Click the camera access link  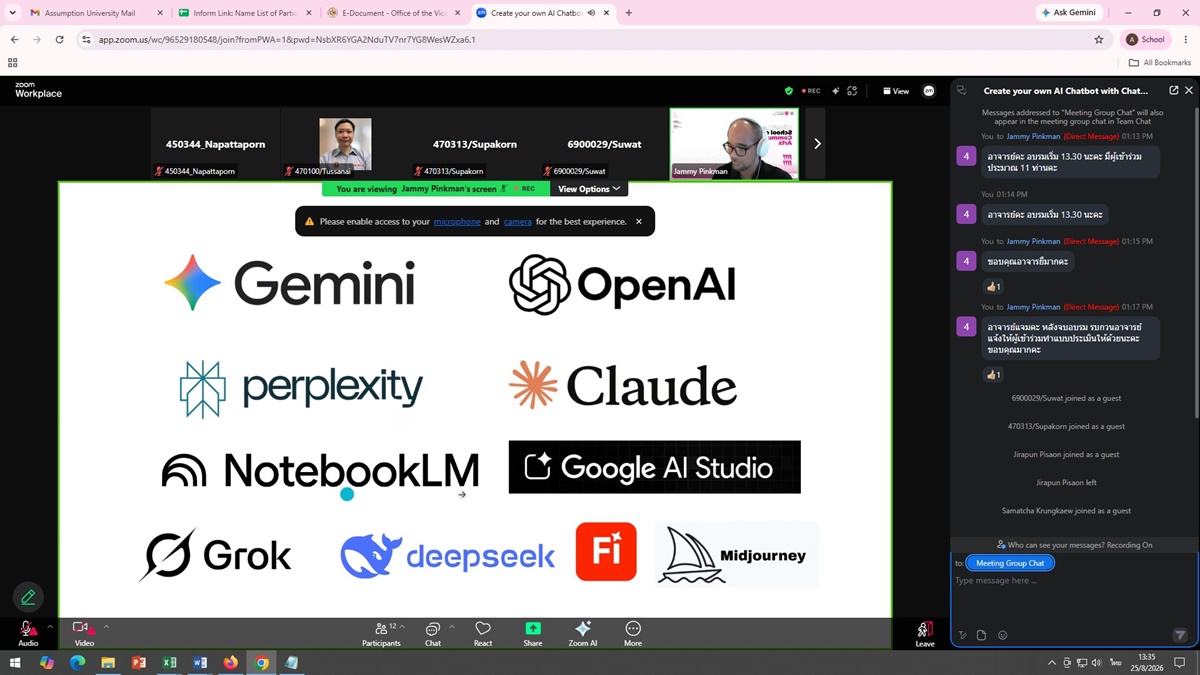(x=518, y=221)
